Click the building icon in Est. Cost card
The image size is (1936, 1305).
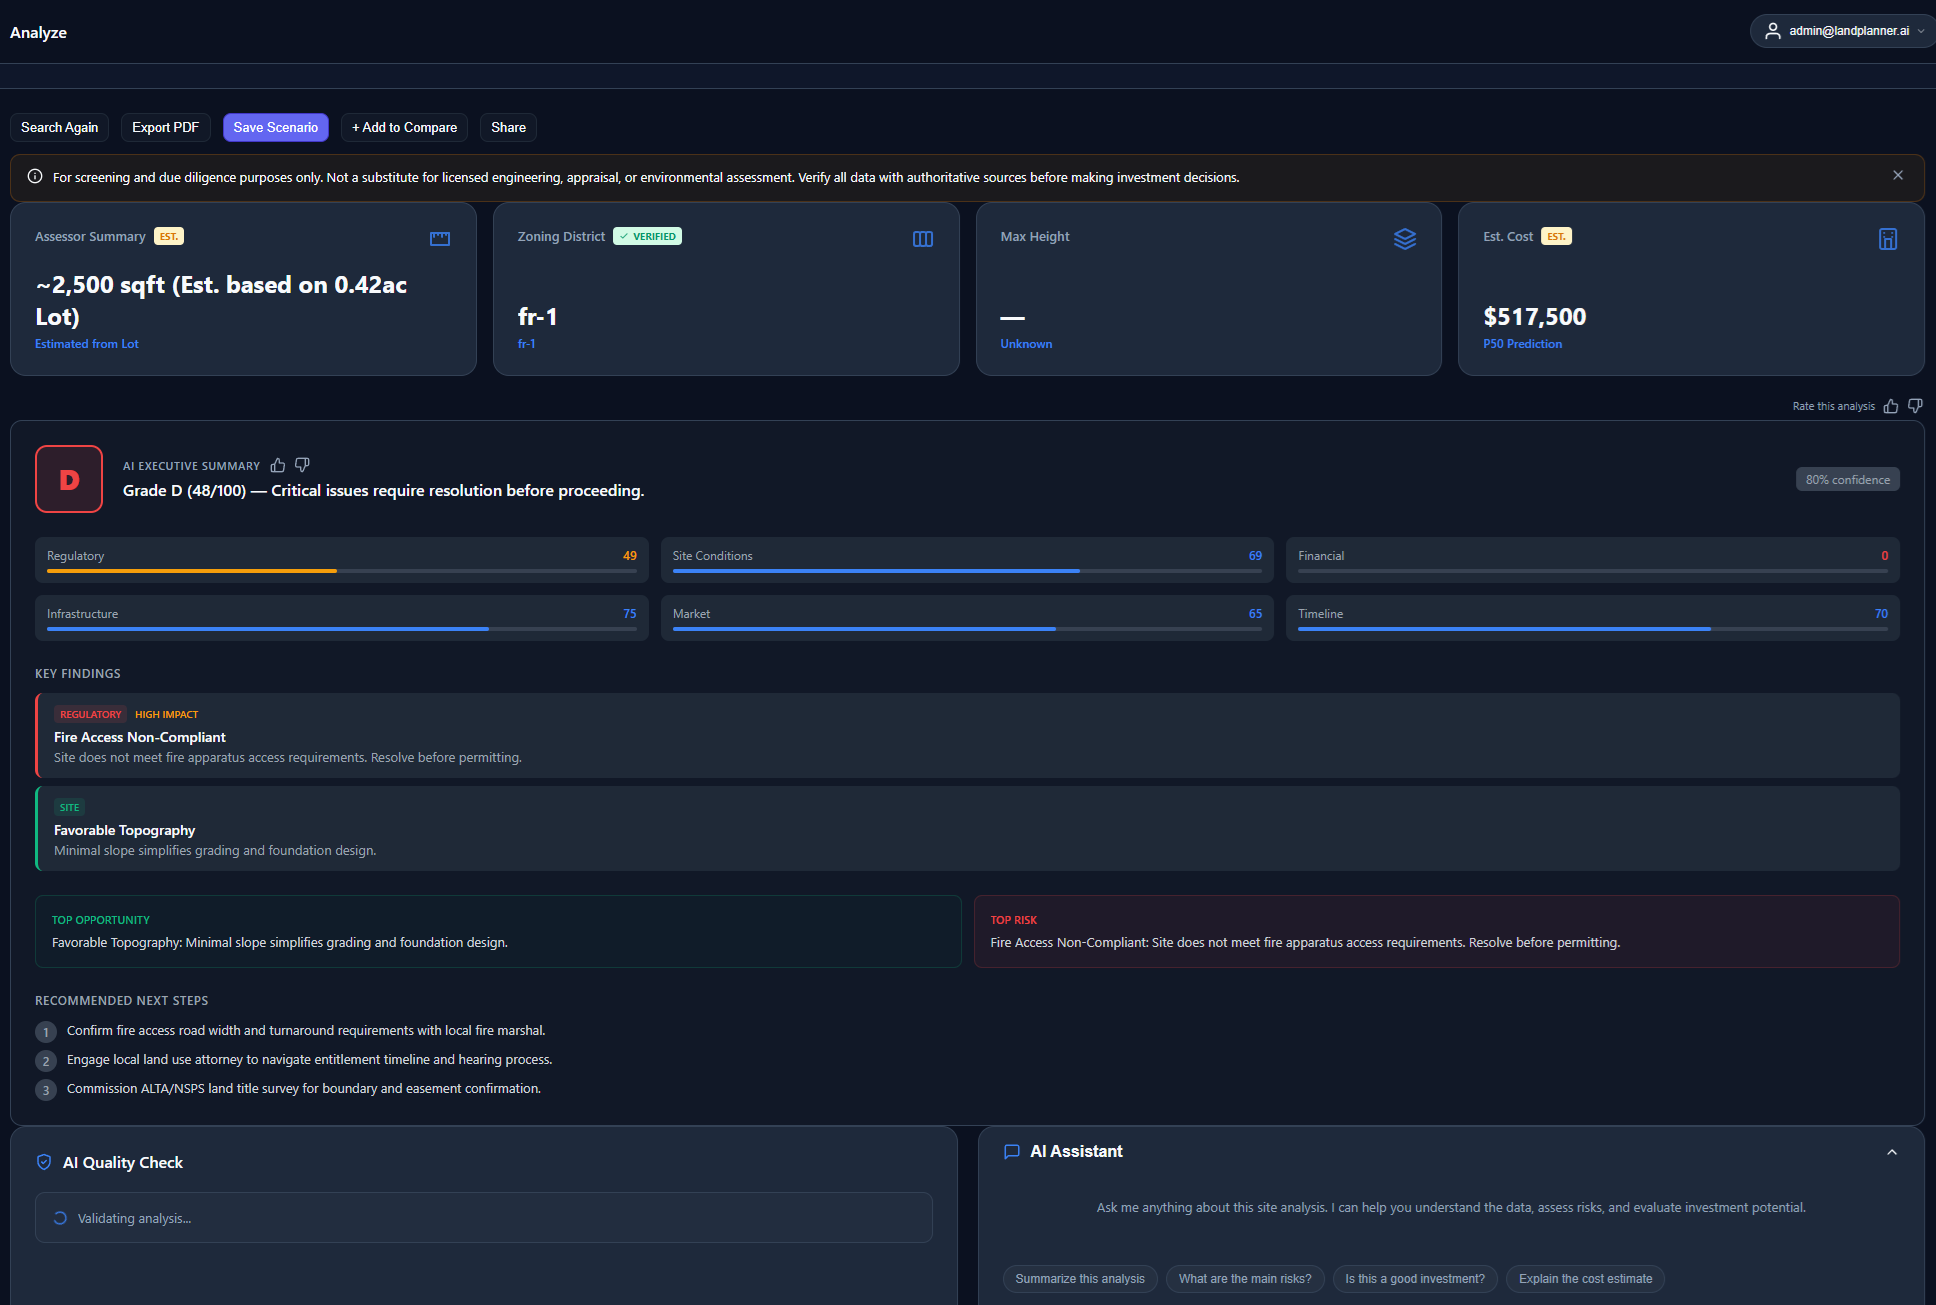(1888, 239)
